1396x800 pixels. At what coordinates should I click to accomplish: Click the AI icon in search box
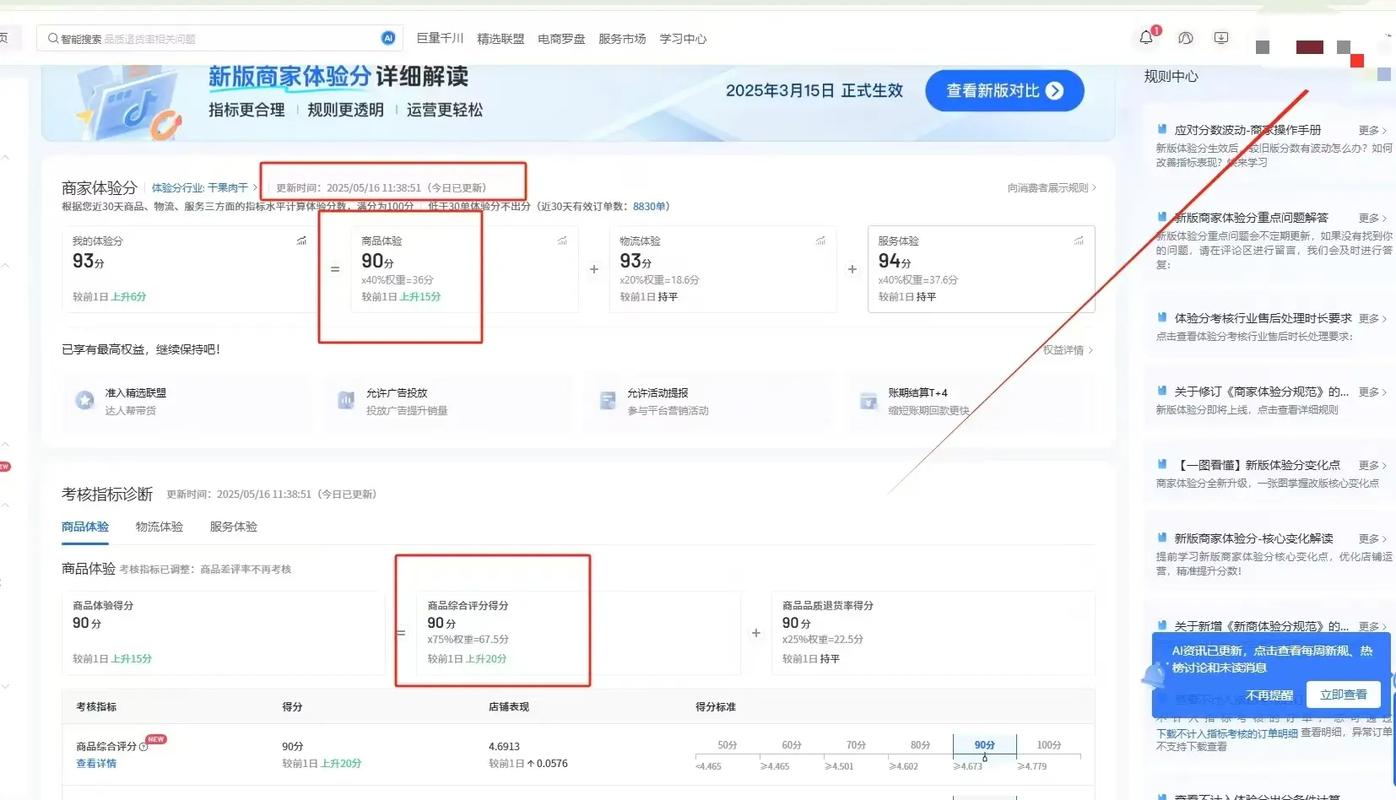388,38
